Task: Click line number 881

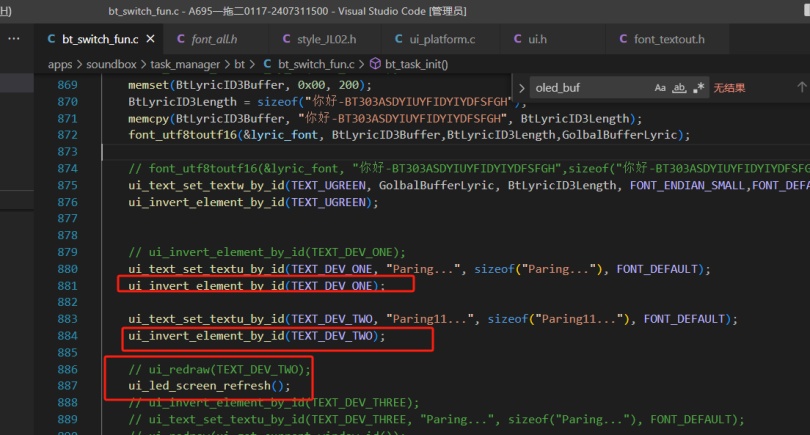Action: [x=67, y=286]
